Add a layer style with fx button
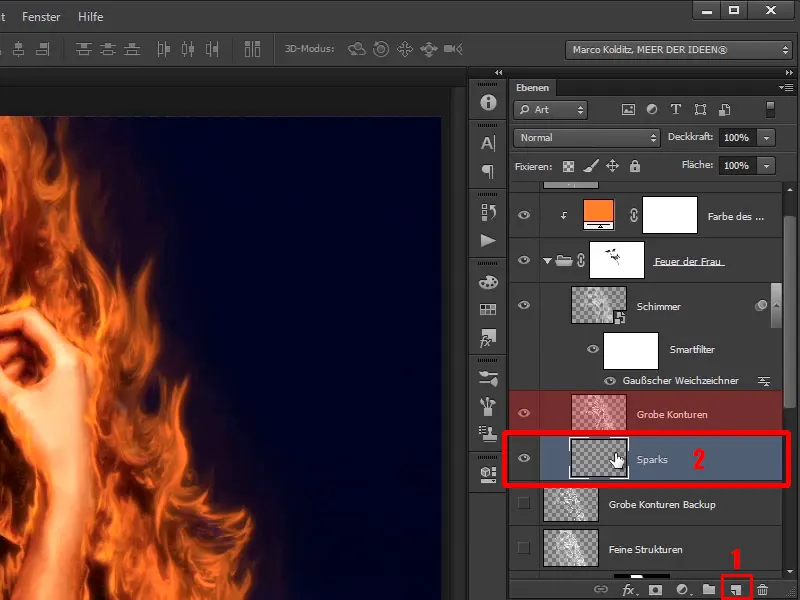 (629, 590)
